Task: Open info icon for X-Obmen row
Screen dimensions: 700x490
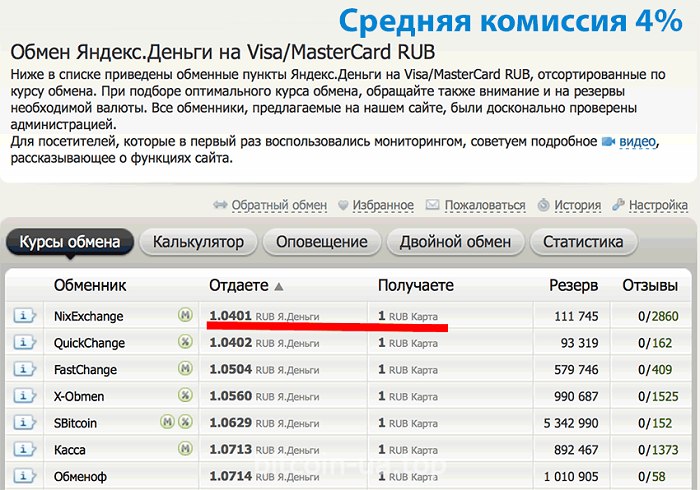Action: 25,396
